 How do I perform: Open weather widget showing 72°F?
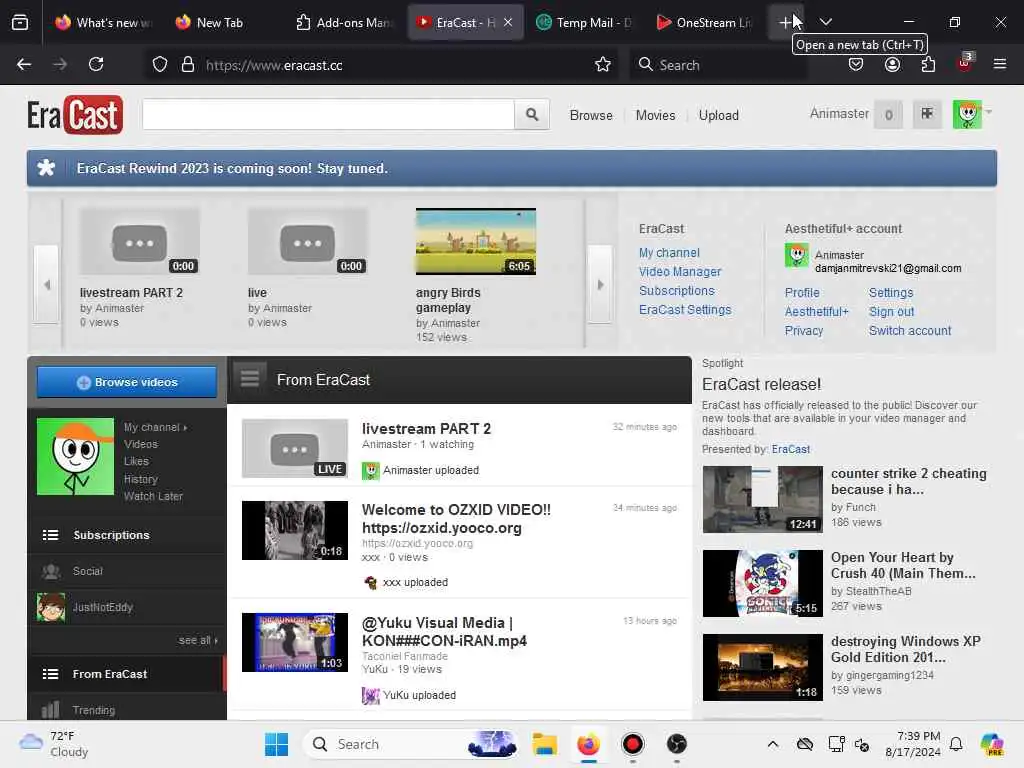point(54,744)
